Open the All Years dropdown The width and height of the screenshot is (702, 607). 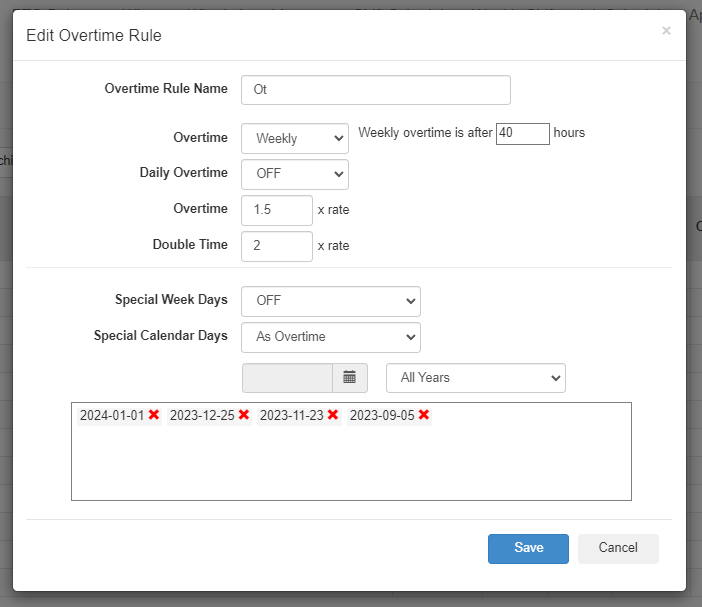click(x=475, y=378)
